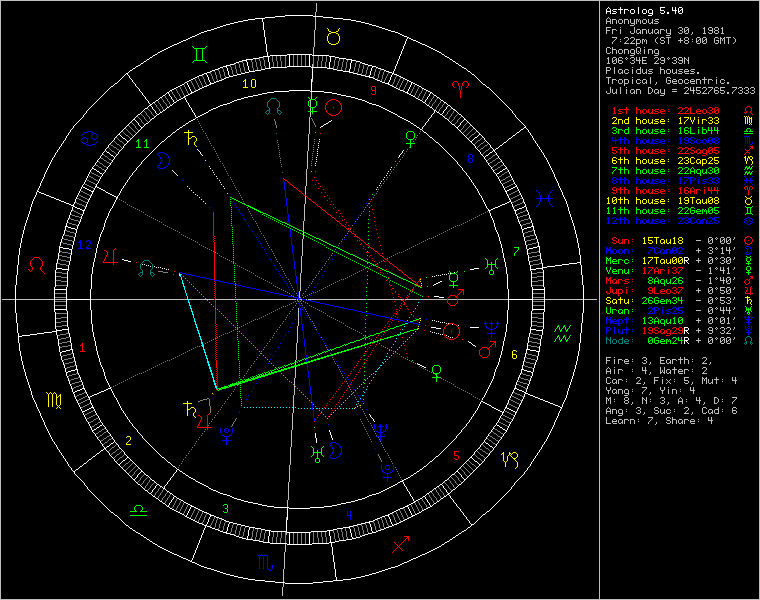Select house number 5 in the chart wheel
760x600 pixels.
coord(456,456)
